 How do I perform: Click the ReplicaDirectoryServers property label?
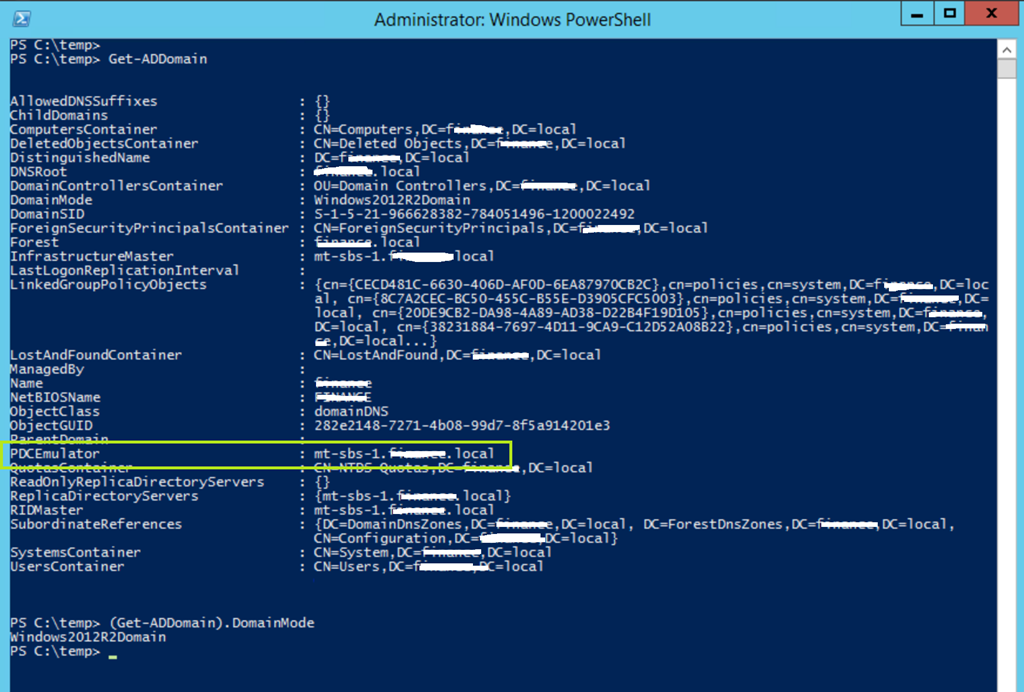coord(104,496)
